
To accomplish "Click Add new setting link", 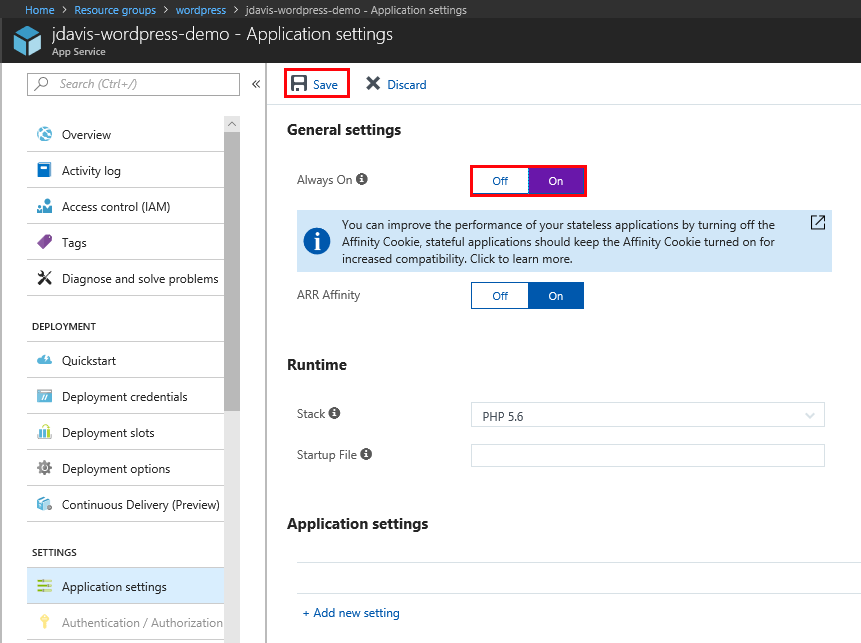I will 351,613.
